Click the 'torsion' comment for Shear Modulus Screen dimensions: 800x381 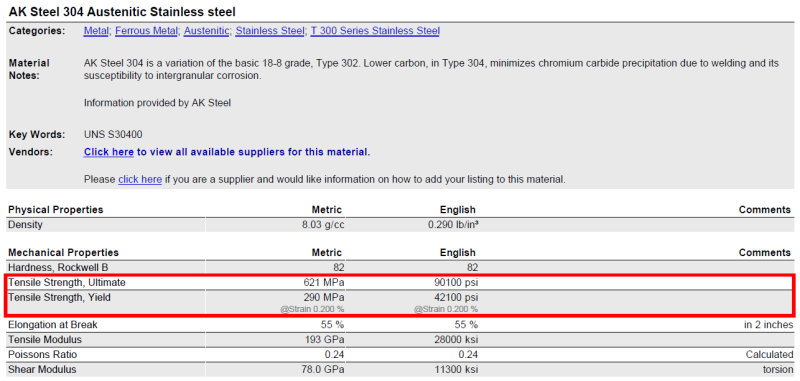click(x=778, y=369)
